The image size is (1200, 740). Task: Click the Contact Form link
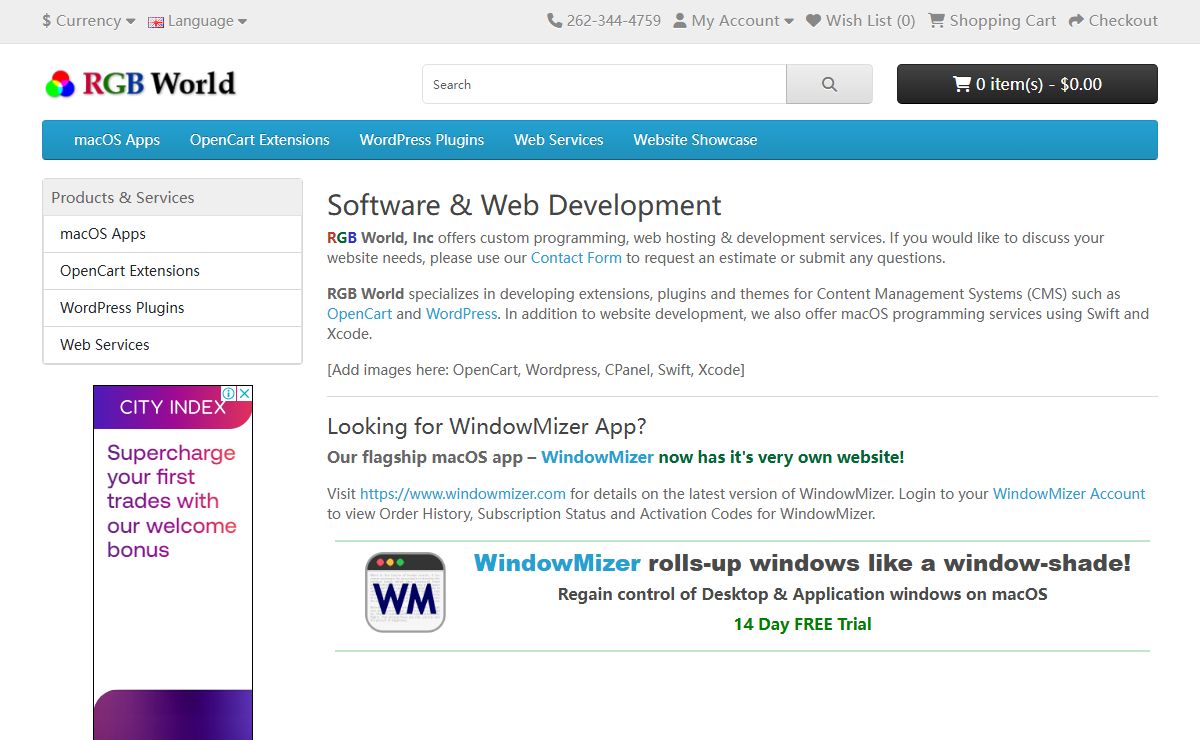click(x=576, y=258)
